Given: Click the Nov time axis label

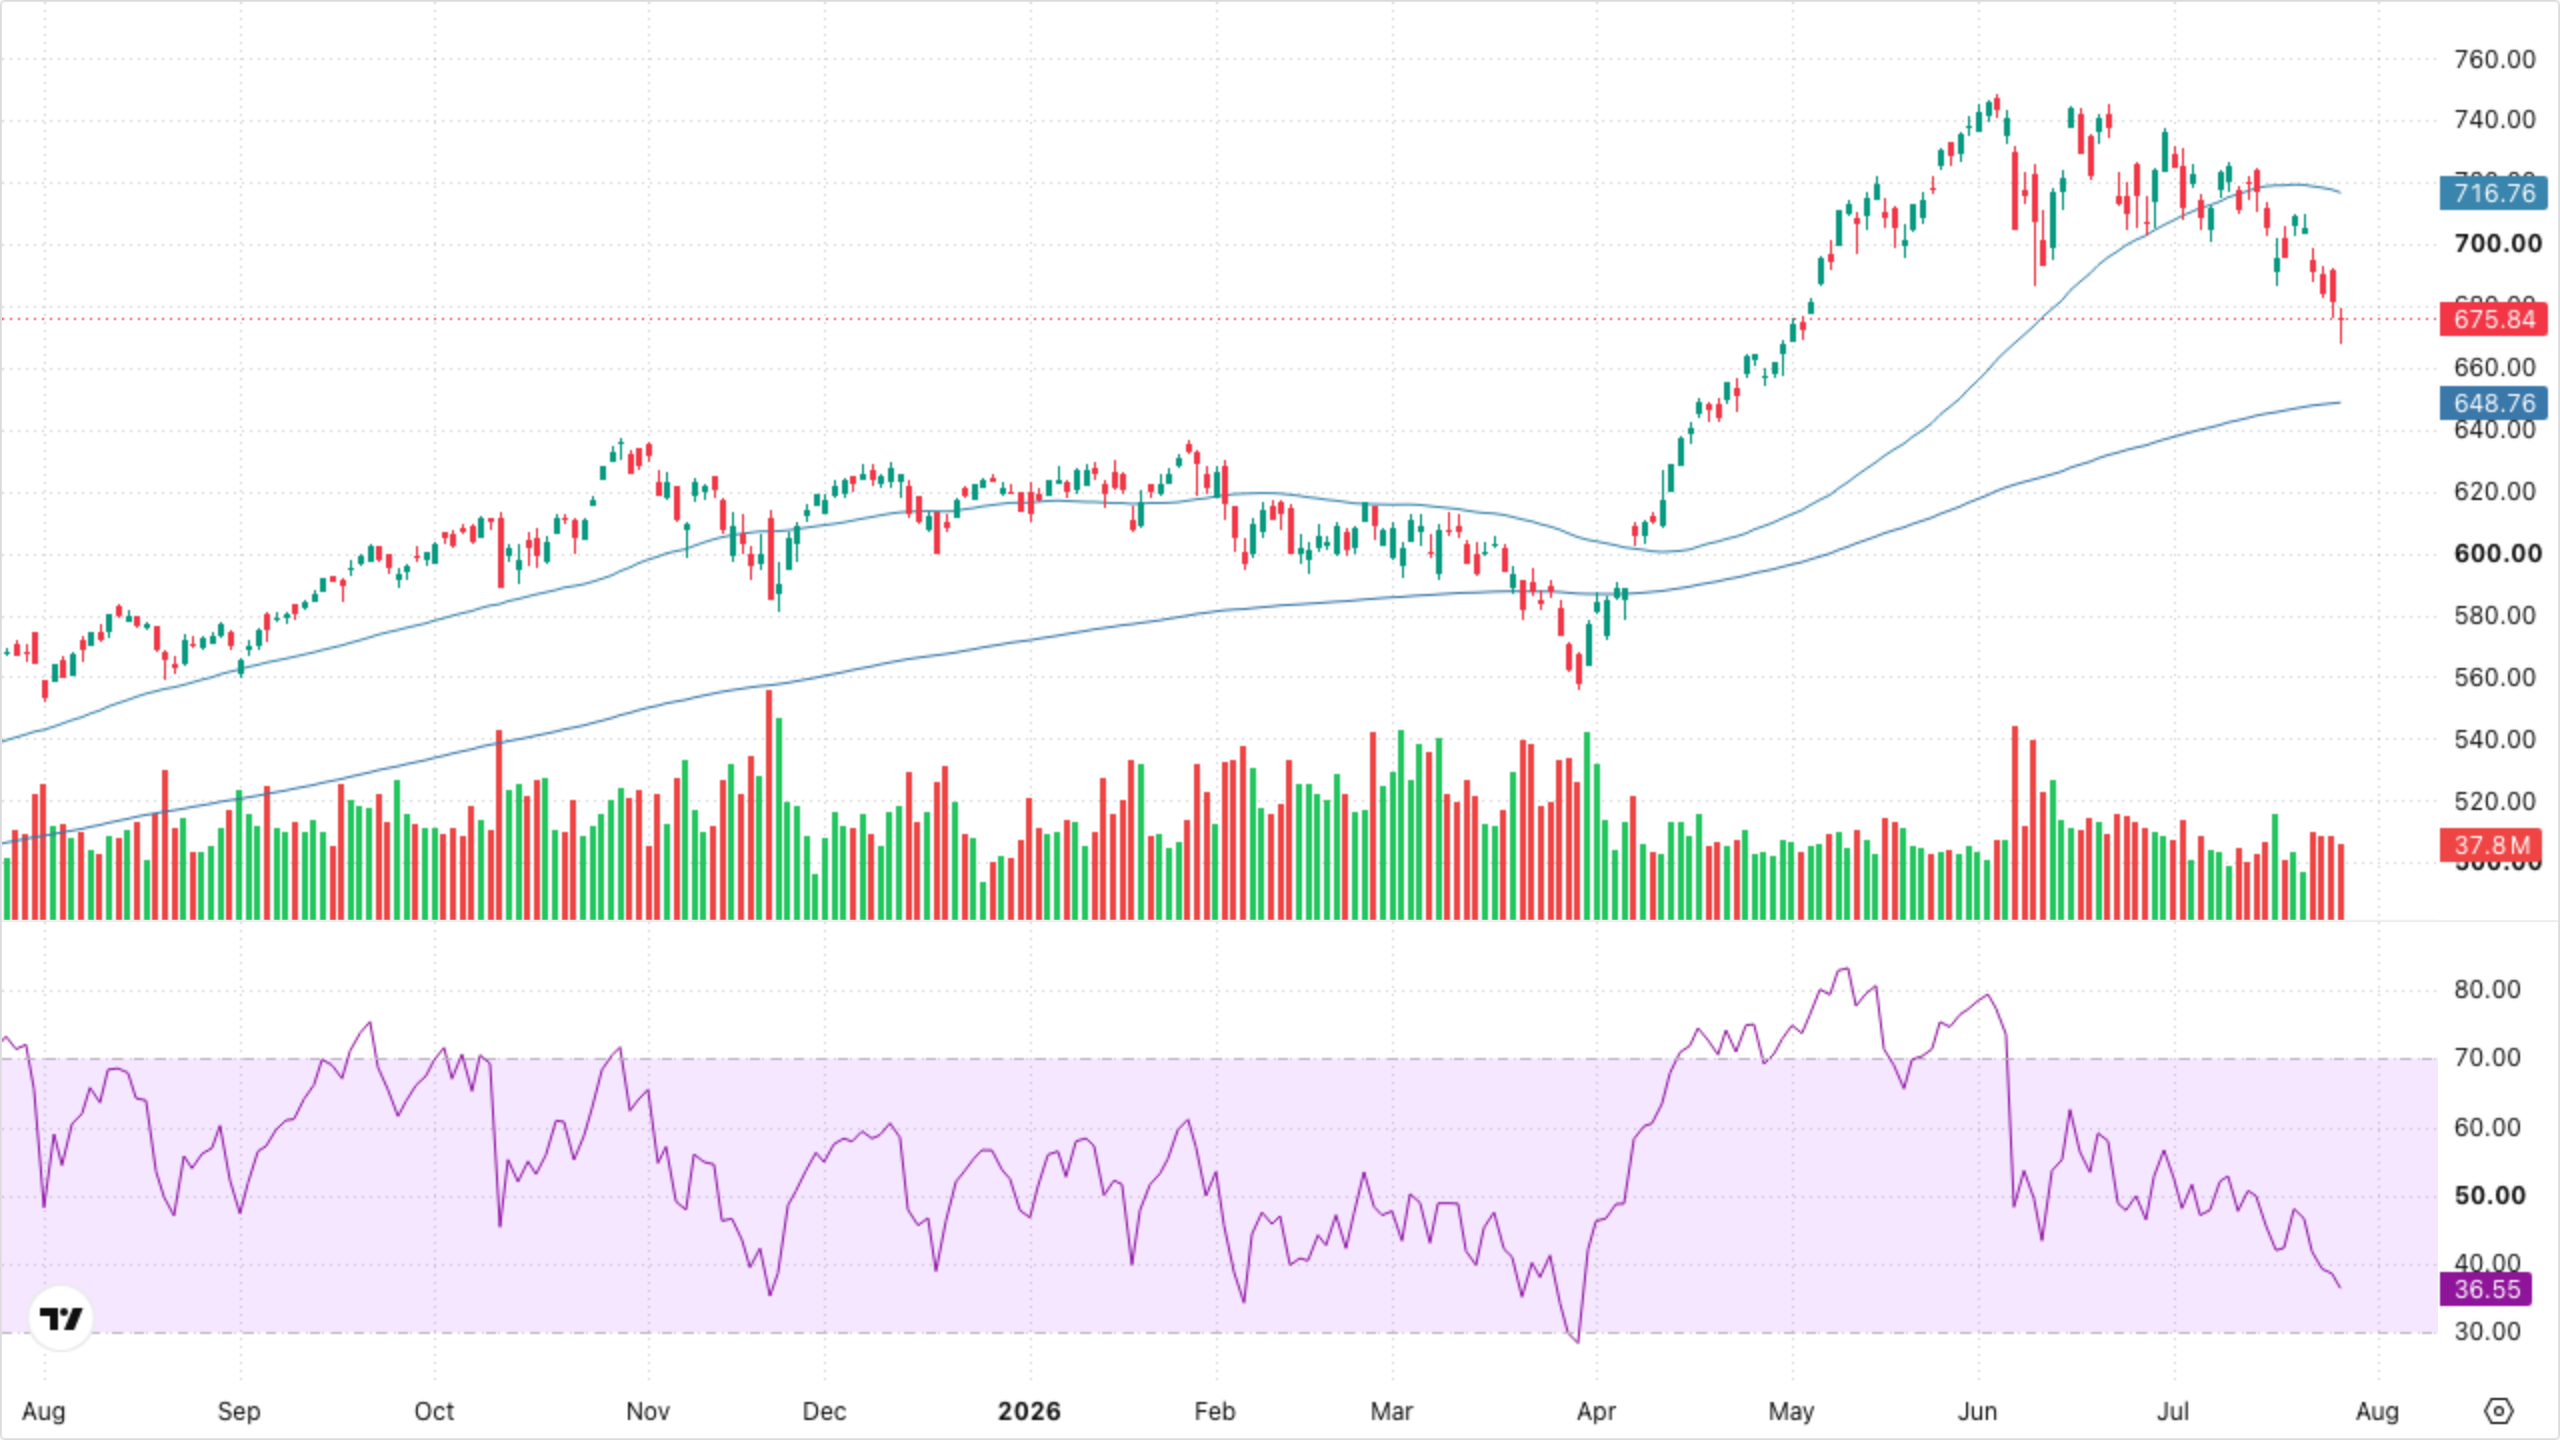Looking at the screenshot, I should click(x=647, y=1411).
